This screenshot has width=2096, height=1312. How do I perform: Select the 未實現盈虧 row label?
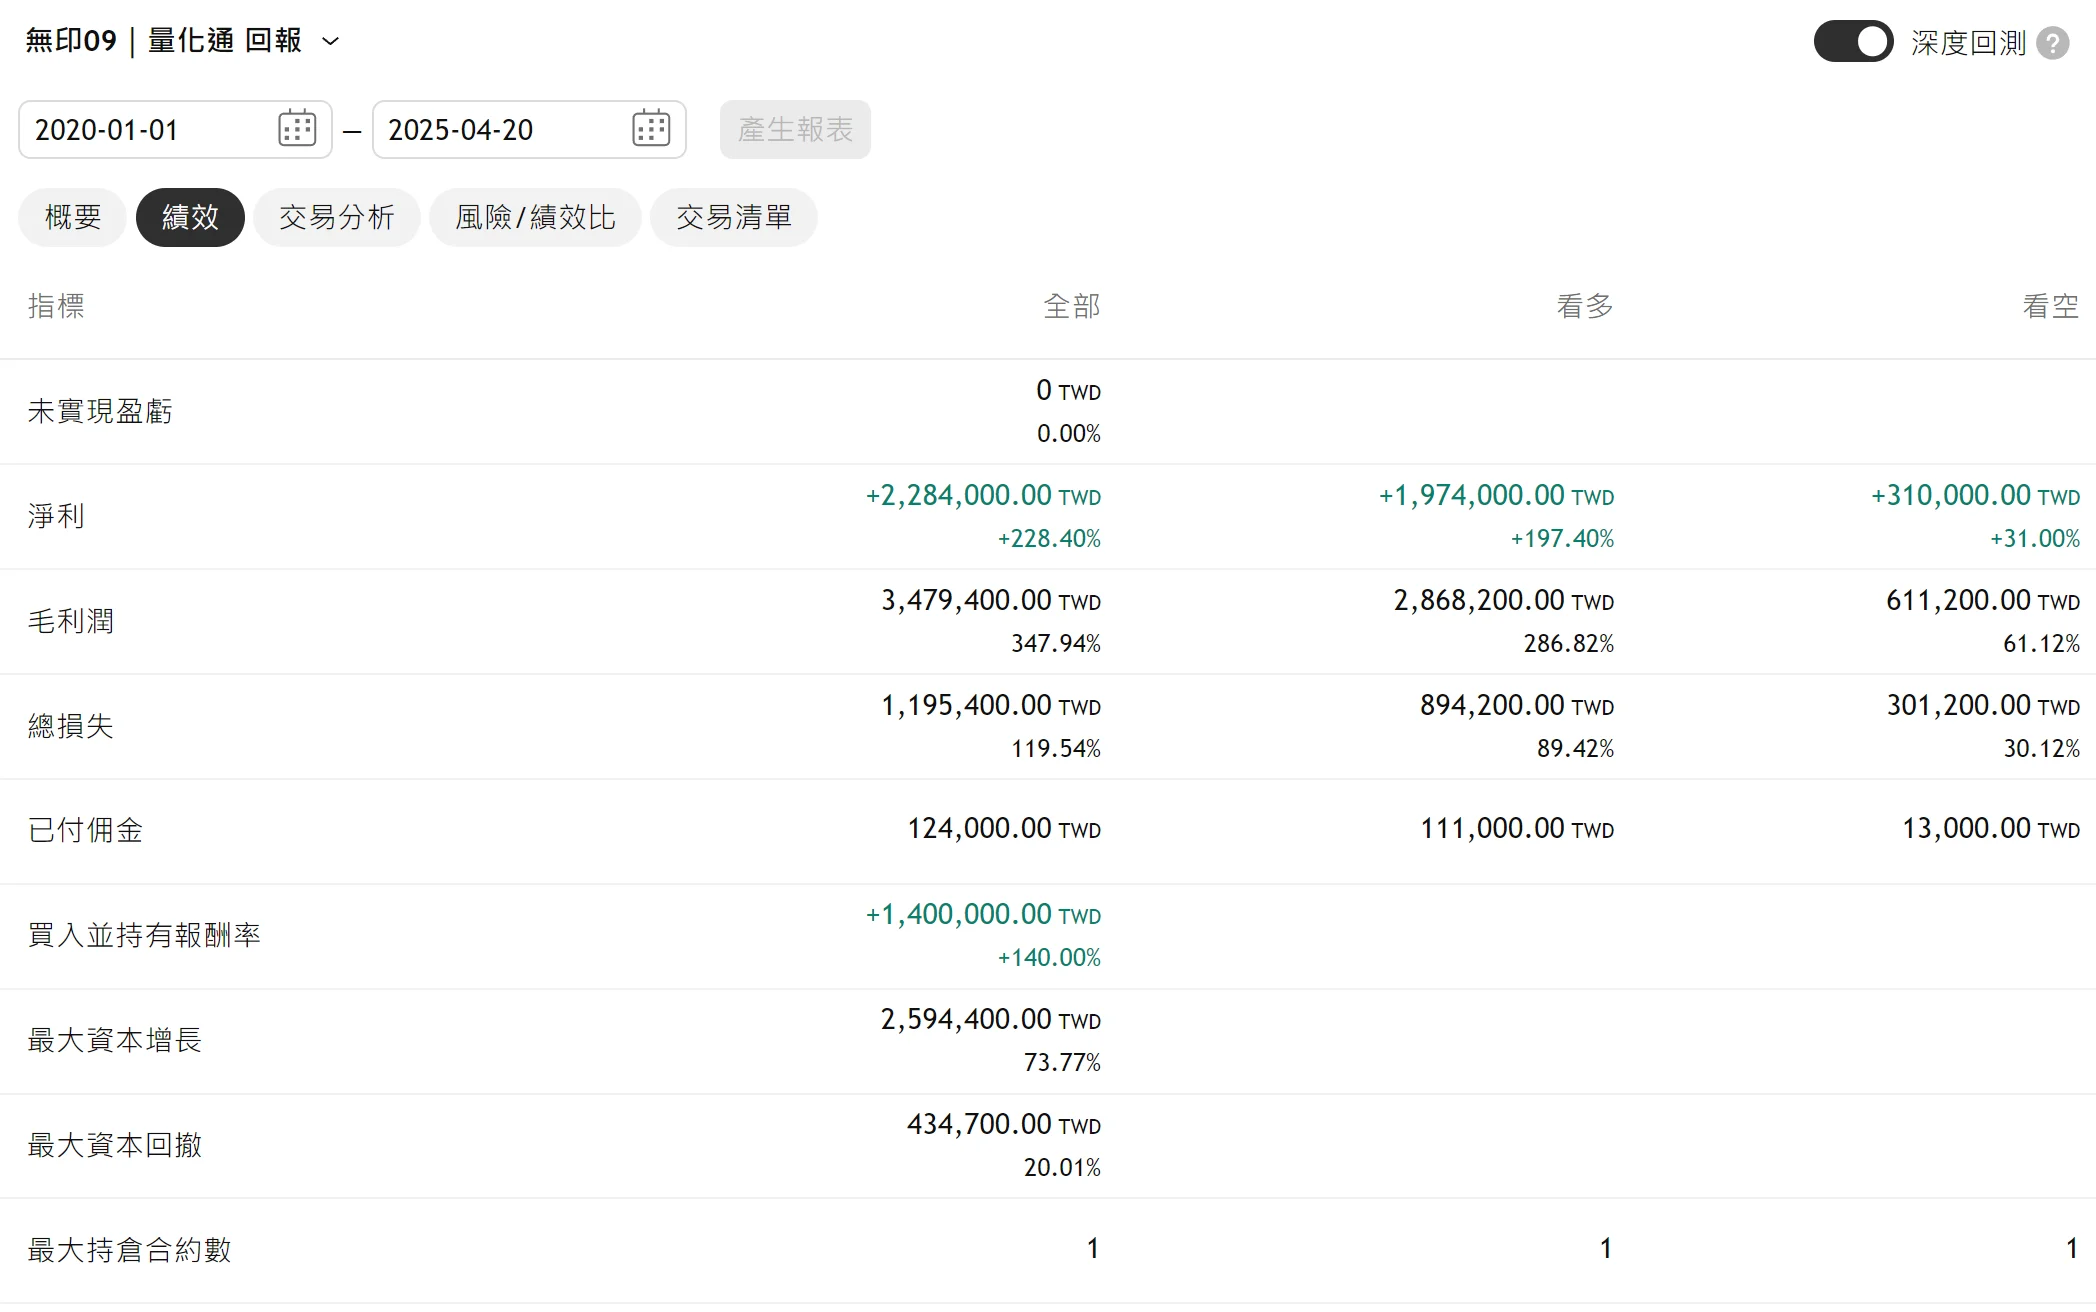tap(100, 411)
